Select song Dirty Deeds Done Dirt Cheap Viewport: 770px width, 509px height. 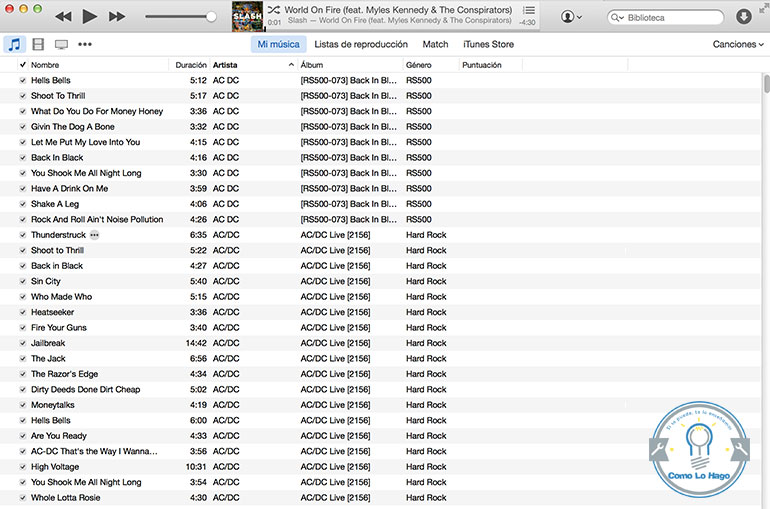coord(85,390)
